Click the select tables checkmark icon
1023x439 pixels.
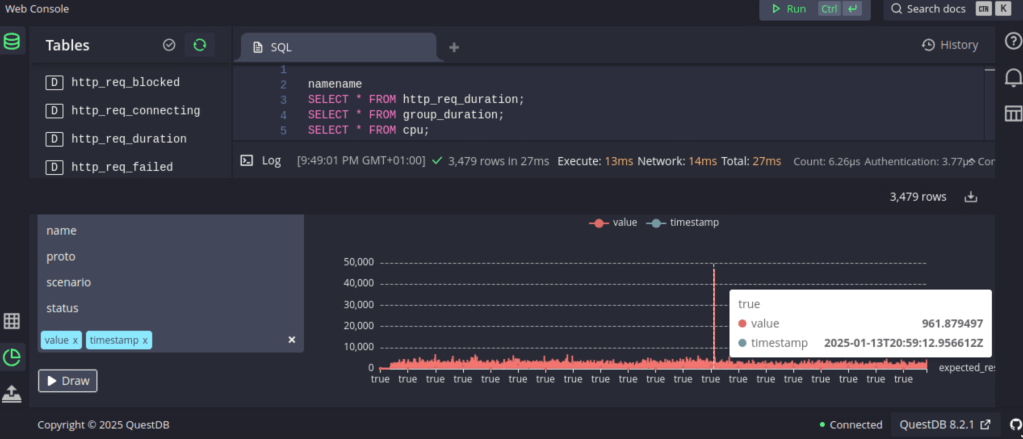click(x=169, y=45)
